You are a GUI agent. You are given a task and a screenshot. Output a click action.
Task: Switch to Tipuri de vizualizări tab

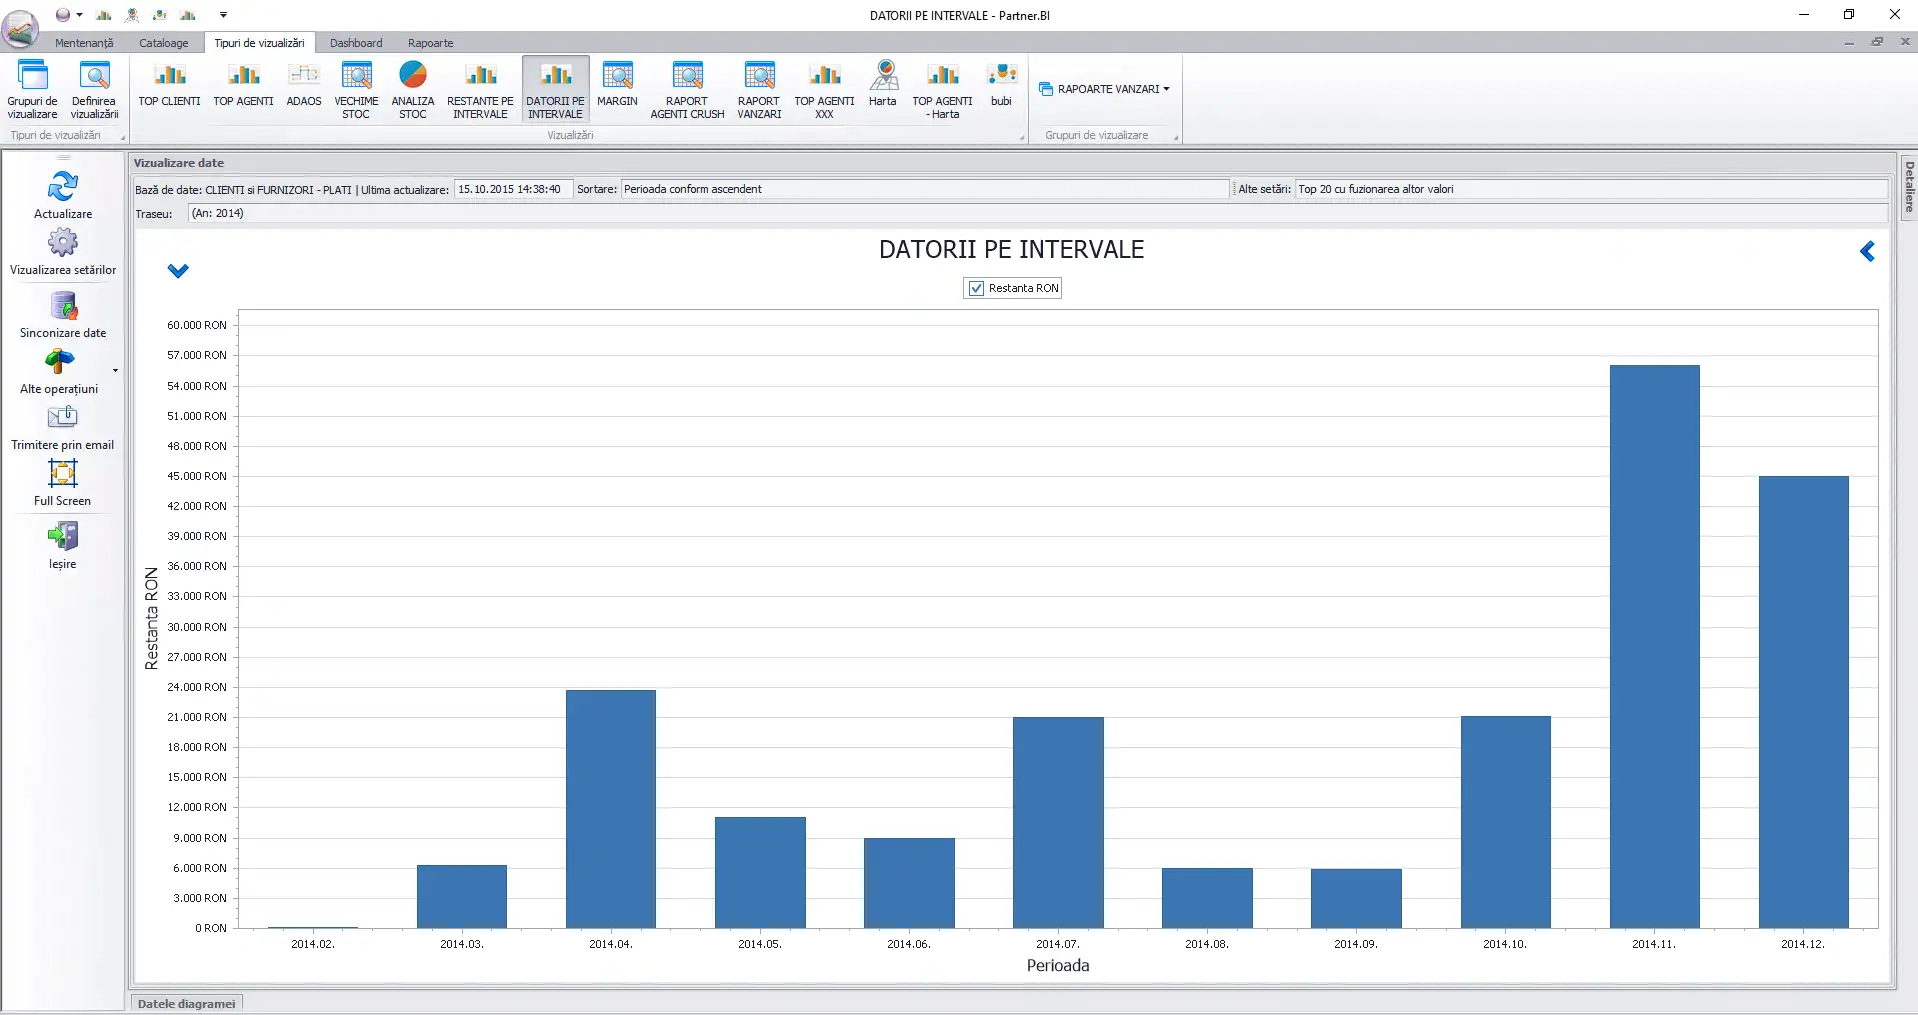click(260, 43)
